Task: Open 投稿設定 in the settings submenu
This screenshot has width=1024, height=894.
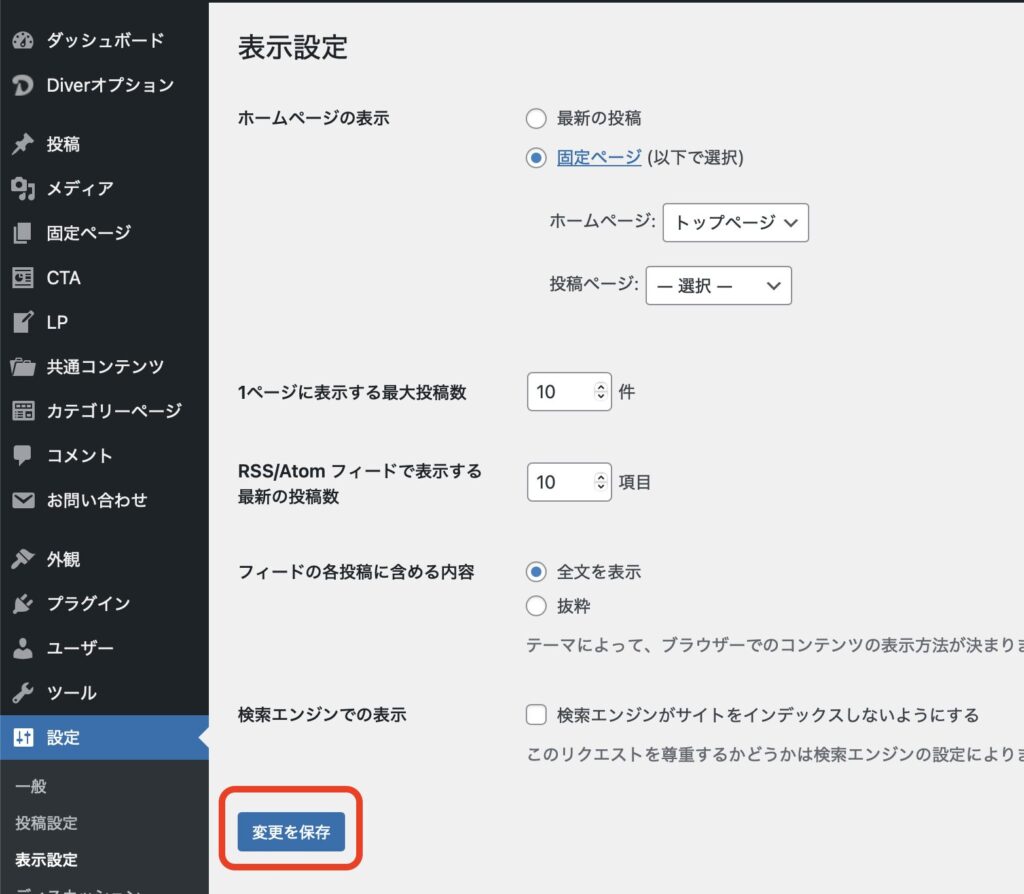Action: click(46, 823)
